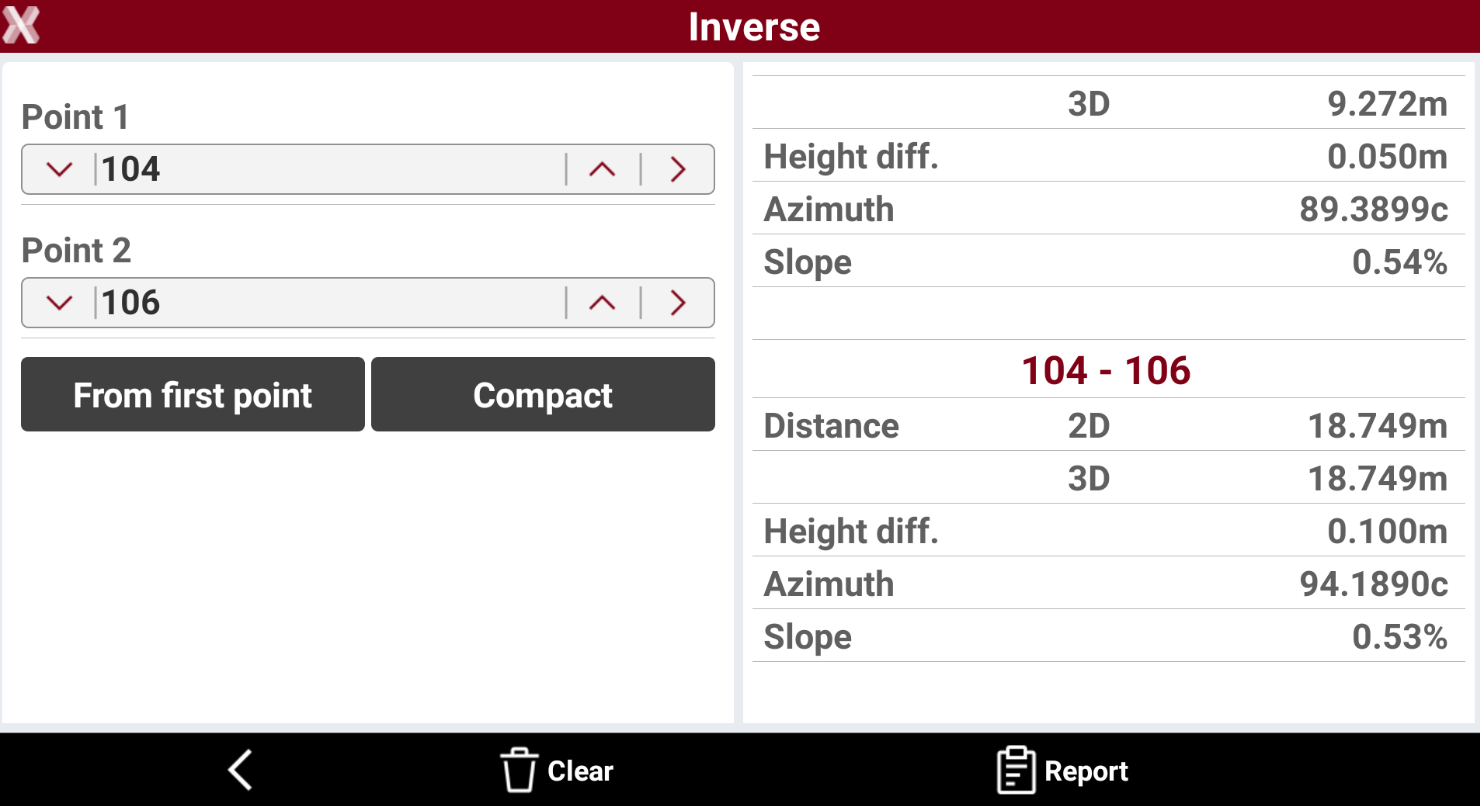Screen dimensions: 1480x806
Task: Select the 104 - 106 result heading
Action: [1106, 371]
